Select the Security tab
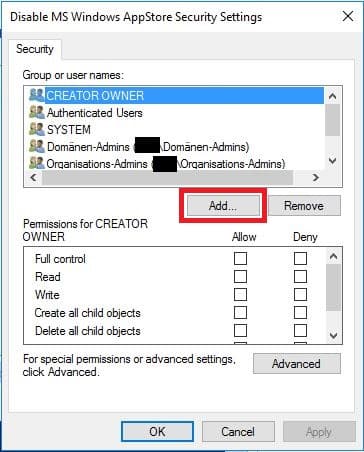The image size is (364, 452). (x=35, y=49)
